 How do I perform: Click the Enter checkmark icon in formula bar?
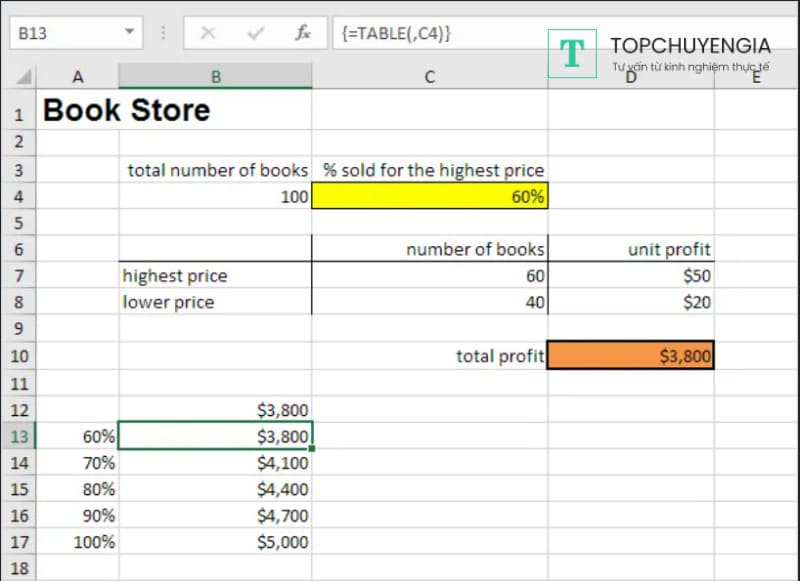click(255, 33)
